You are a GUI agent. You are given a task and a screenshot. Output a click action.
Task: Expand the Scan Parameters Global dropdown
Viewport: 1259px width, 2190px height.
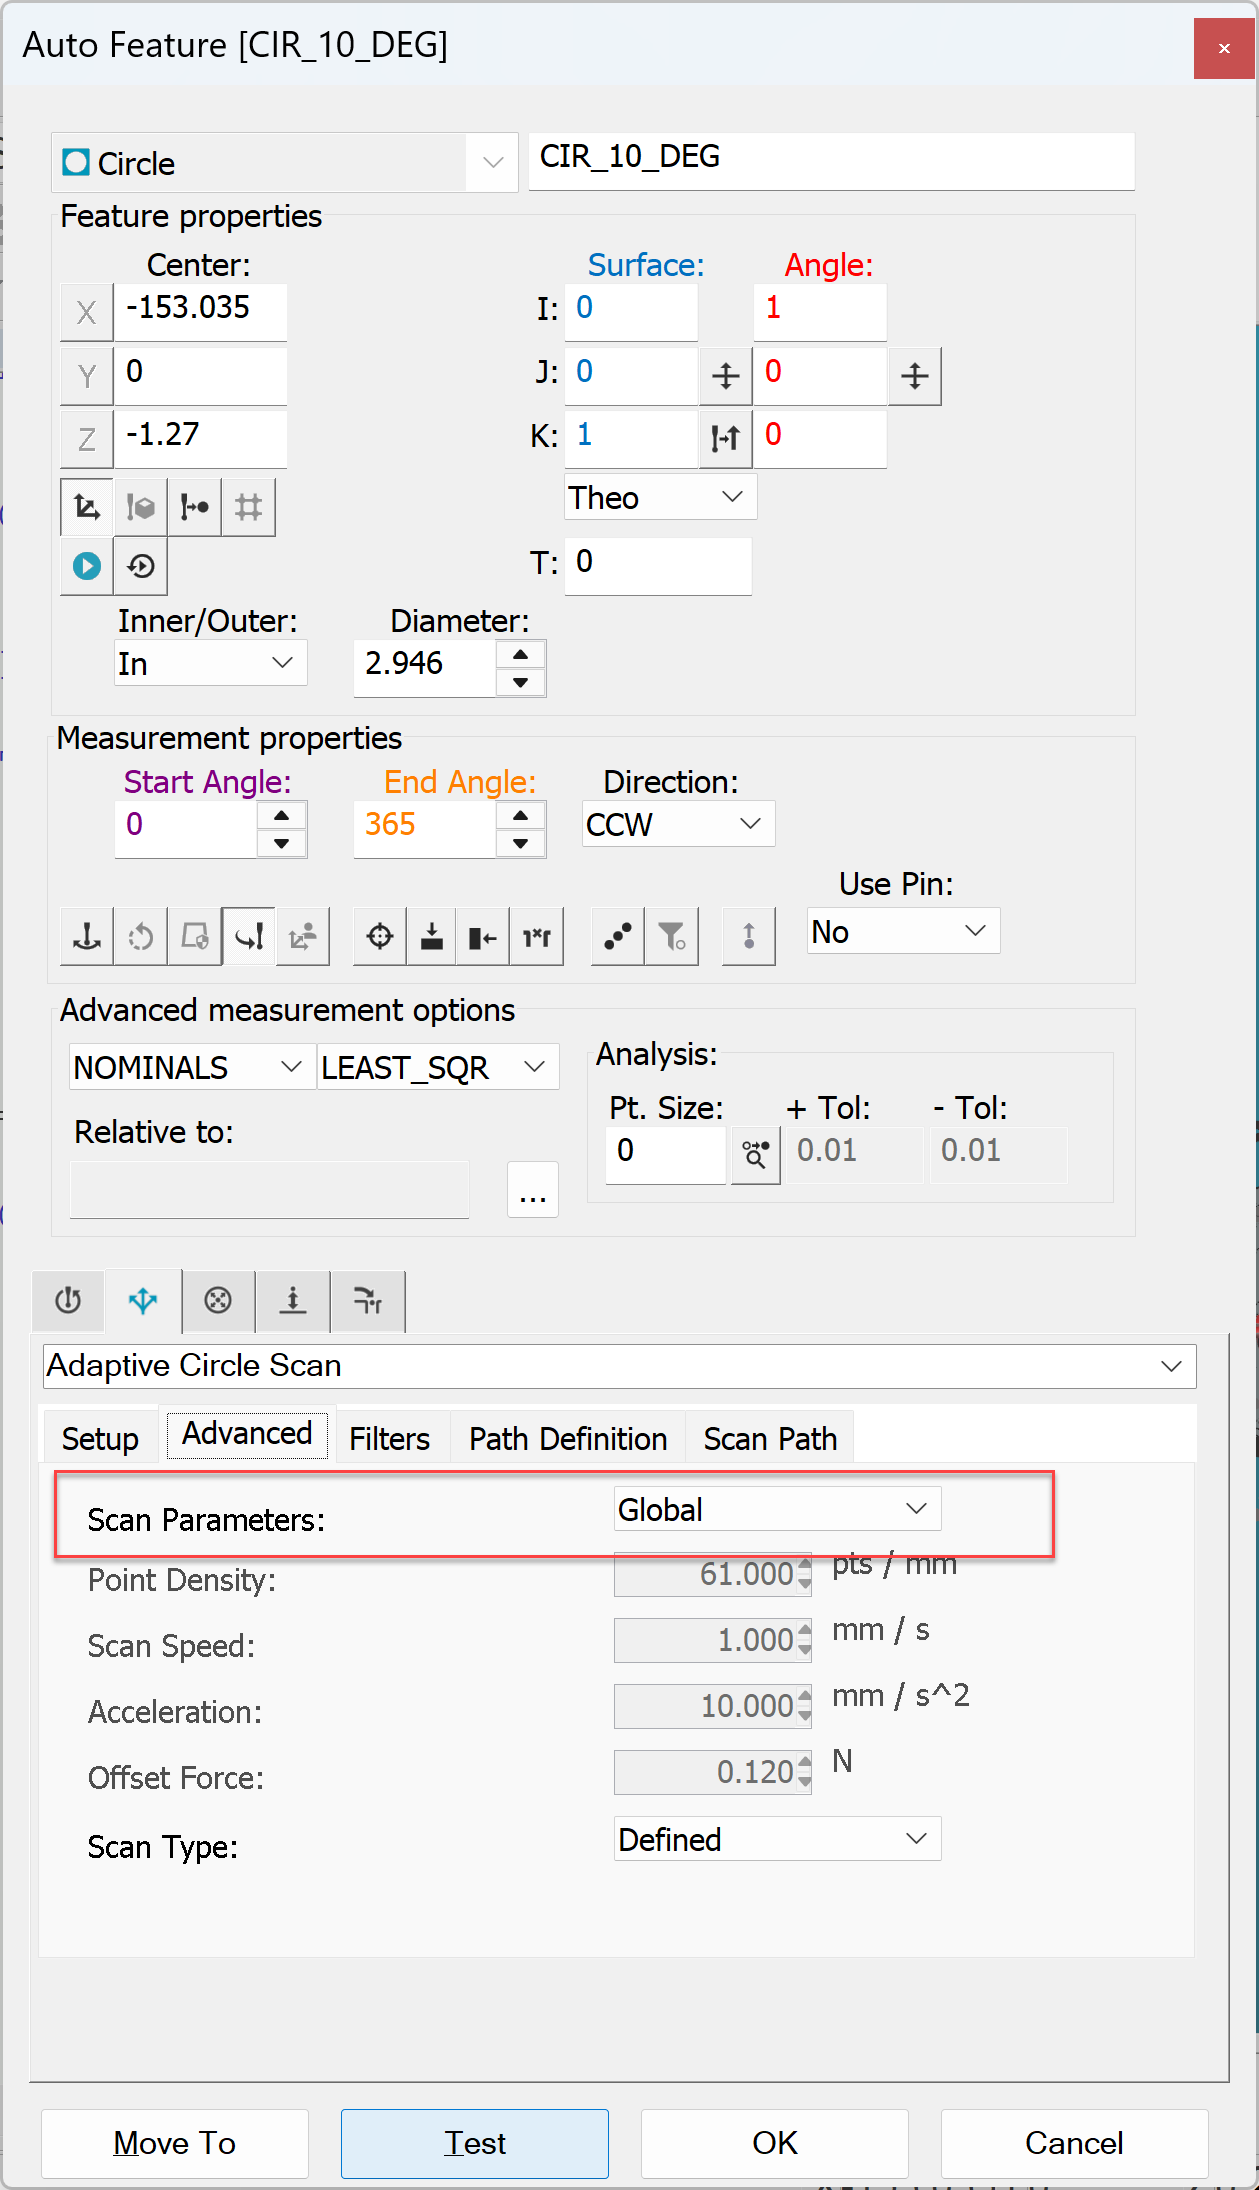point(777,1509)
